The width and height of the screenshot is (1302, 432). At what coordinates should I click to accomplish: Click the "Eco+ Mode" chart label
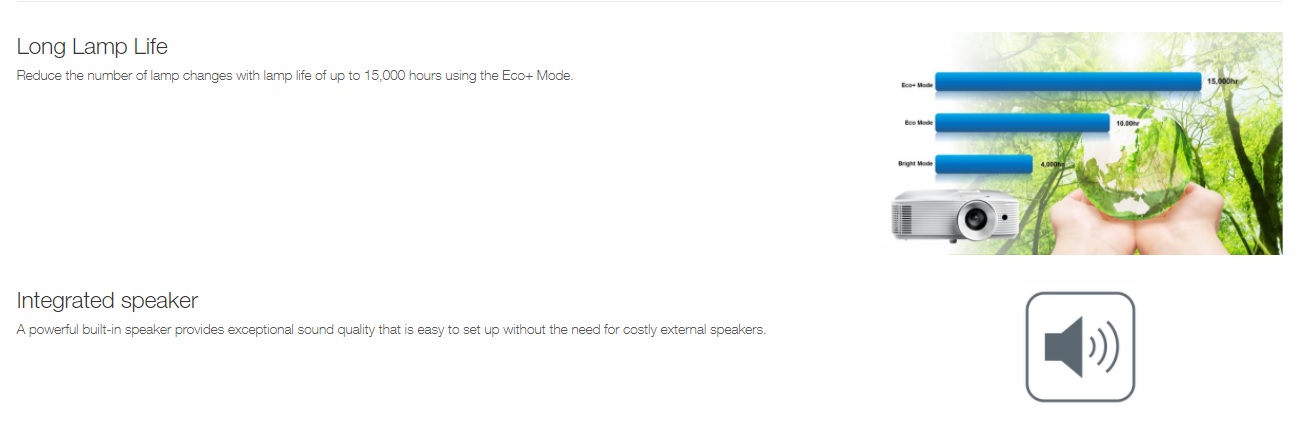pos(916,85)
